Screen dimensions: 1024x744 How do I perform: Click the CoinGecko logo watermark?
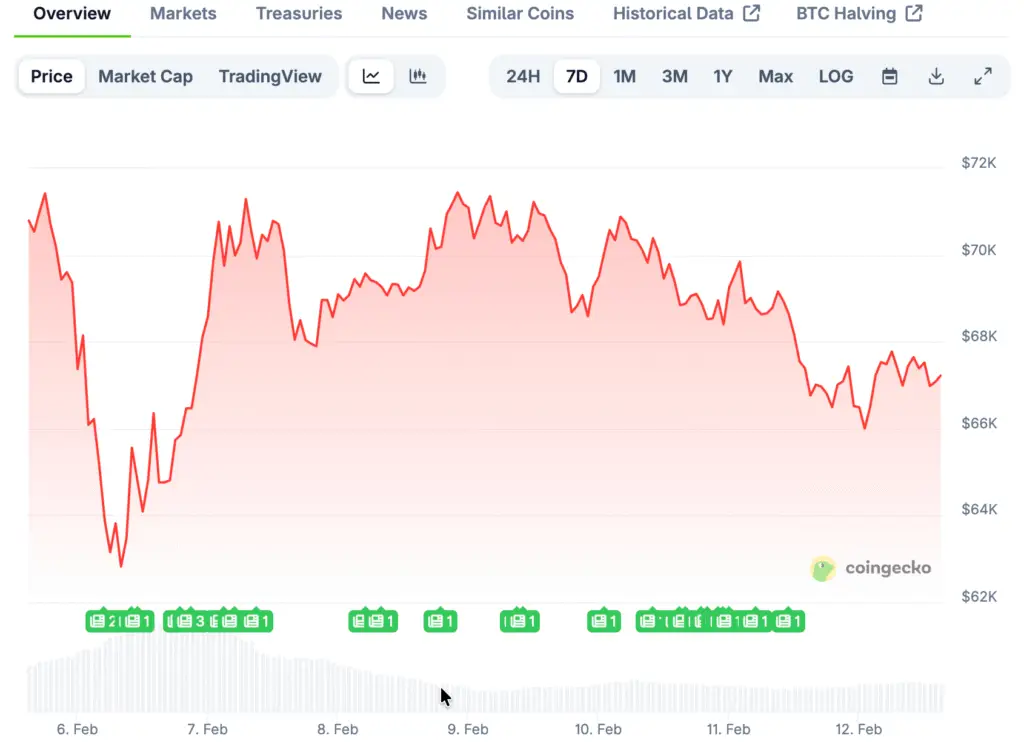pos(871,569)
